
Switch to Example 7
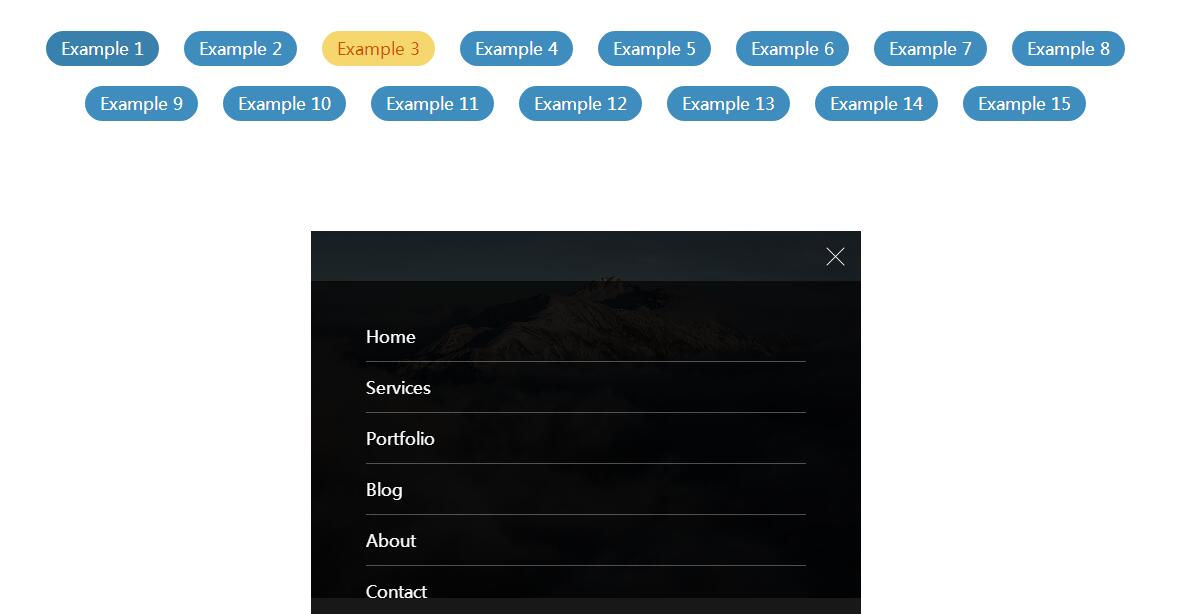pyautogui.click(x=930, y=49)
